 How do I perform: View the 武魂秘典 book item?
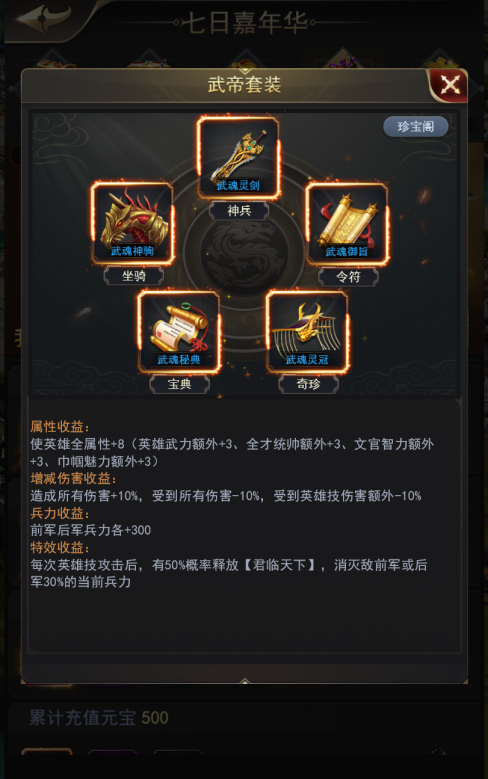(179, 332)
